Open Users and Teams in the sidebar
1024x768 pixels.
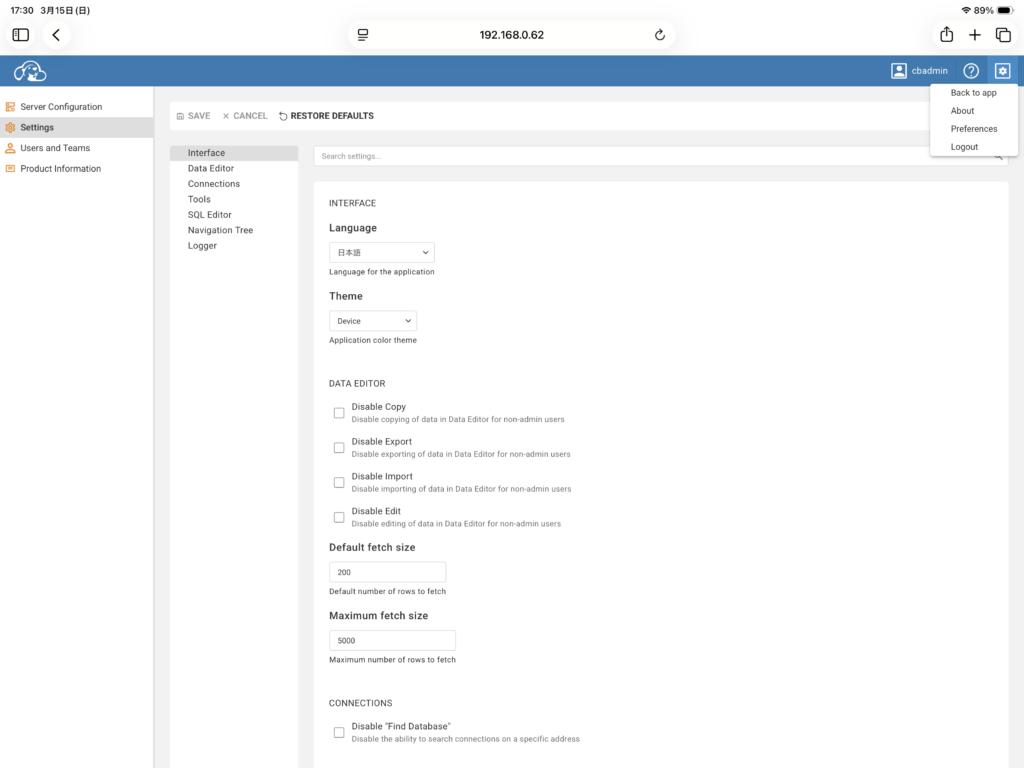tap(55, 148)
